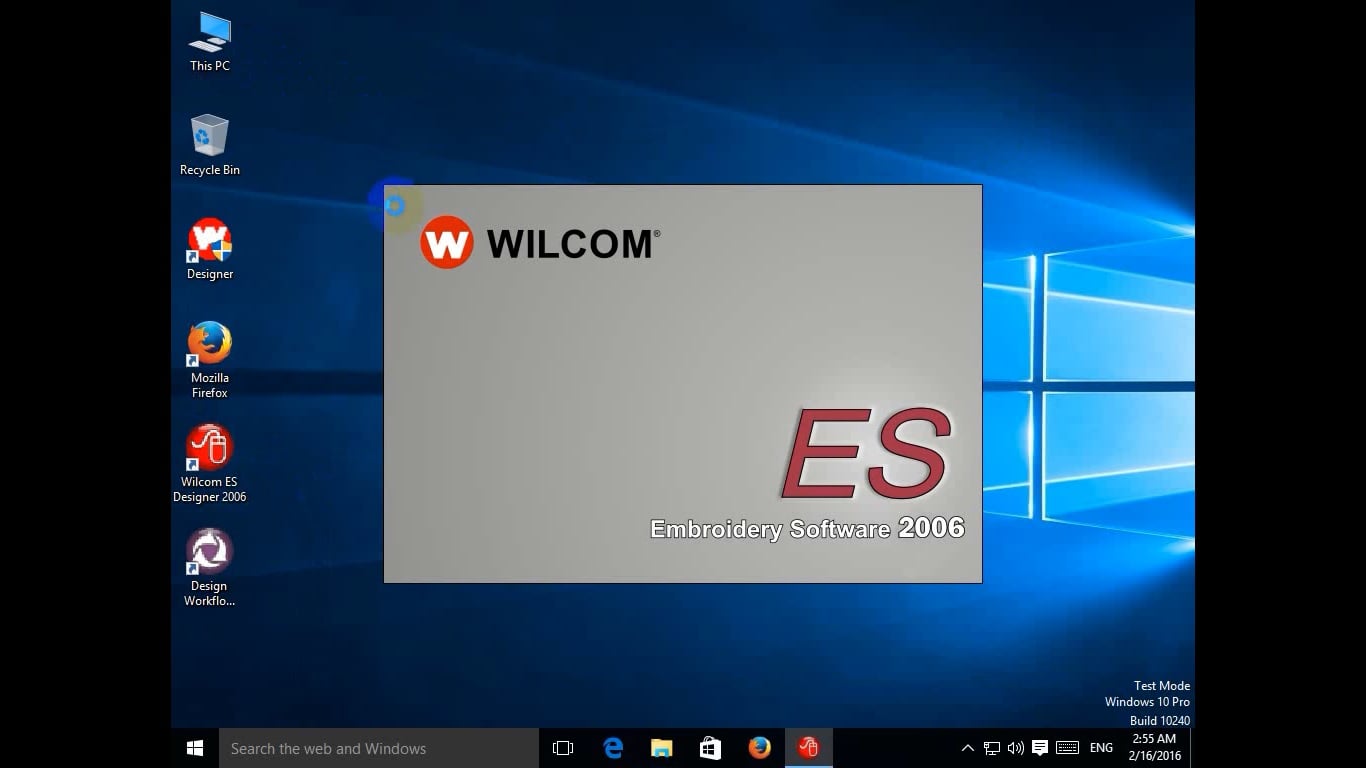Click the Show desktop strip at the taskbar's end
Screen dimensions: 1366x768
tap(1192, 748)
